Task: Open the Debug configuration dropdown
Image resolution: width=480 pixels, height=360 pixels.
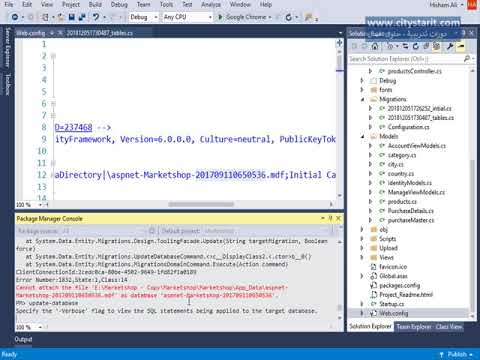Action: click(144, 17)
